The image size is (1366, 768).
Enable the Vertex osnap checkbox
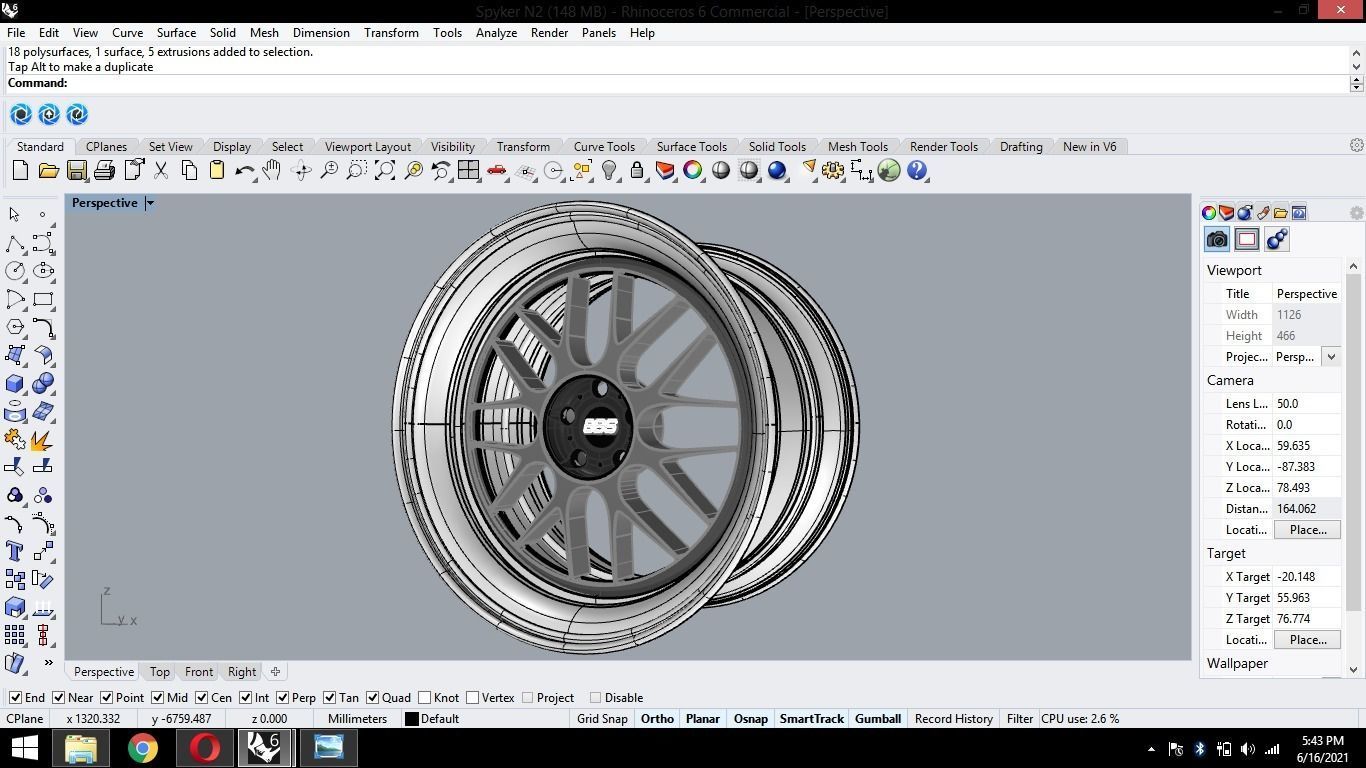[473, 697]
